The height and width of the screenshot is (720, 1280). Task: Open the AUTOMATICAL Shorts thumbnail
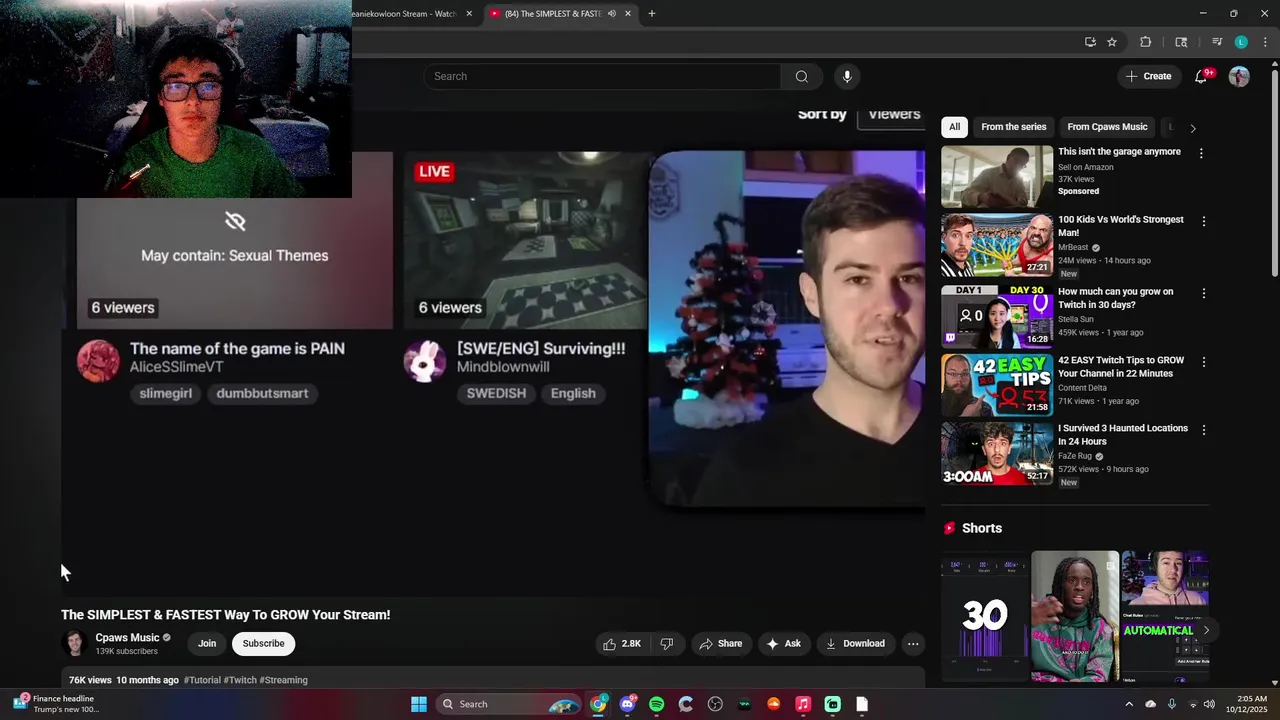[1165, 616]
